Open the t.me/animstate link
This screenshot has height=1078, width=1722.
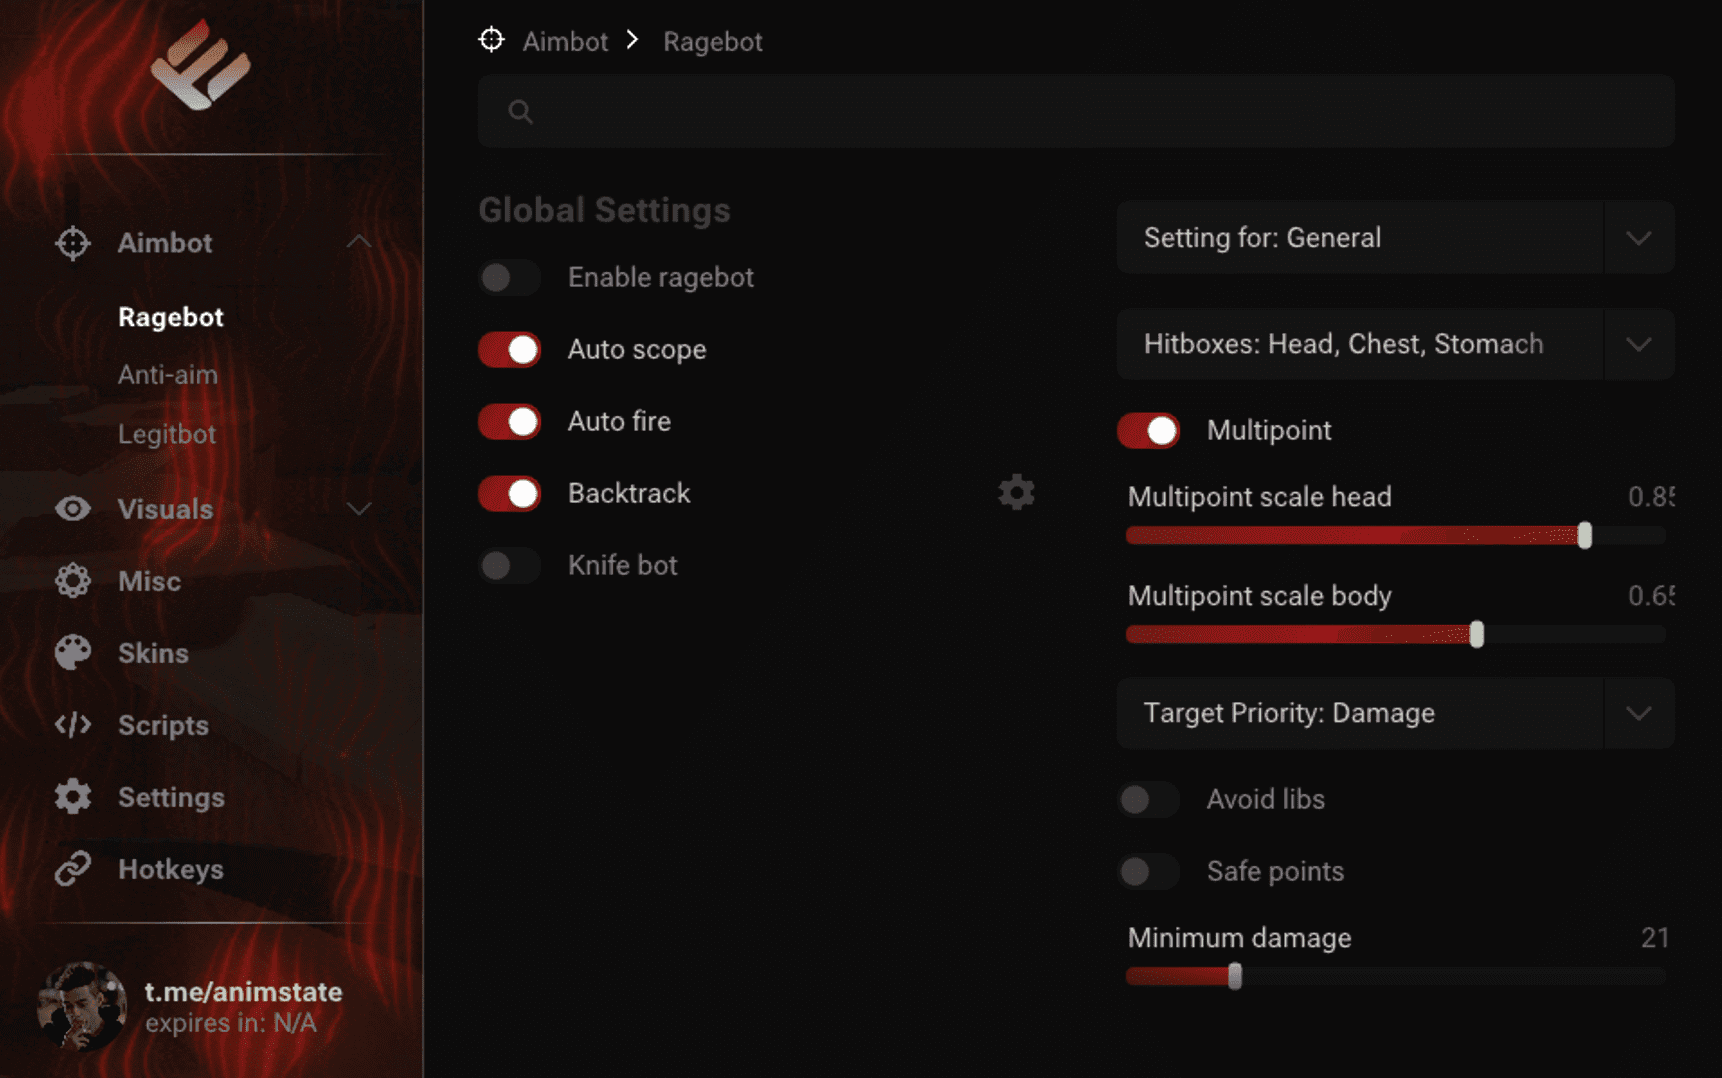coord(243,992)
